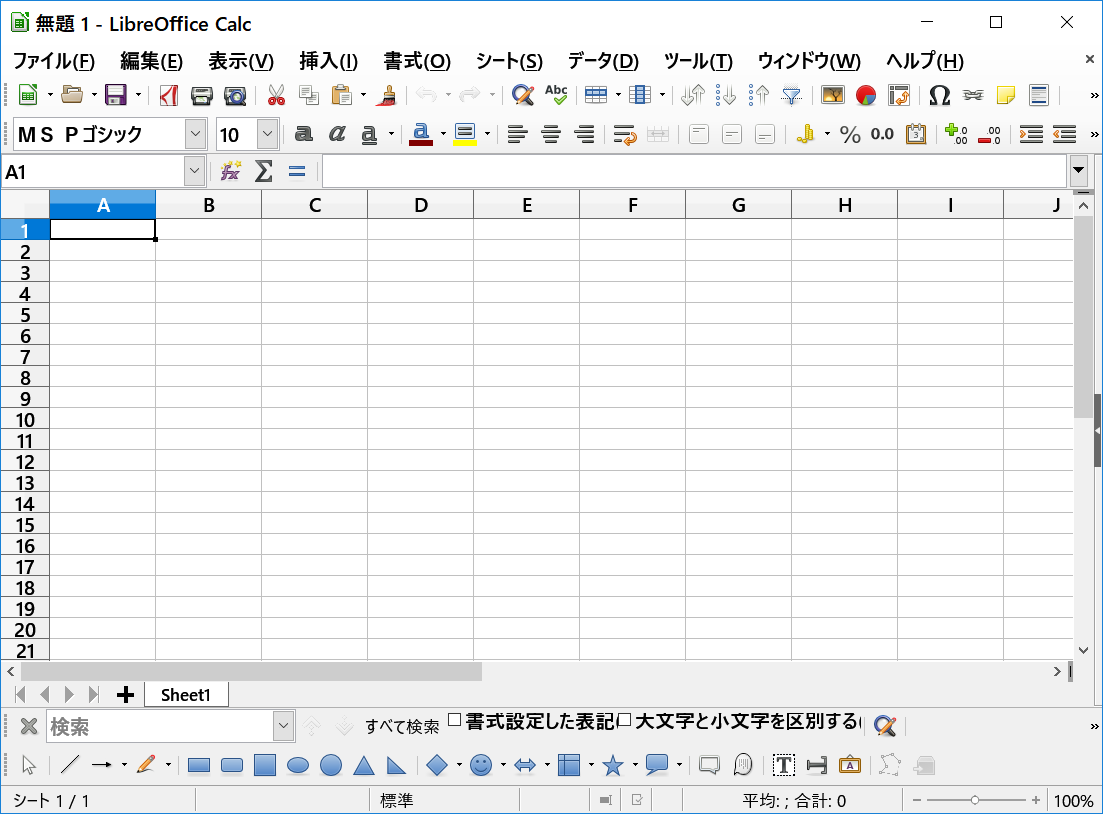Click in the 検索 search text field

(x=158, y=726)
